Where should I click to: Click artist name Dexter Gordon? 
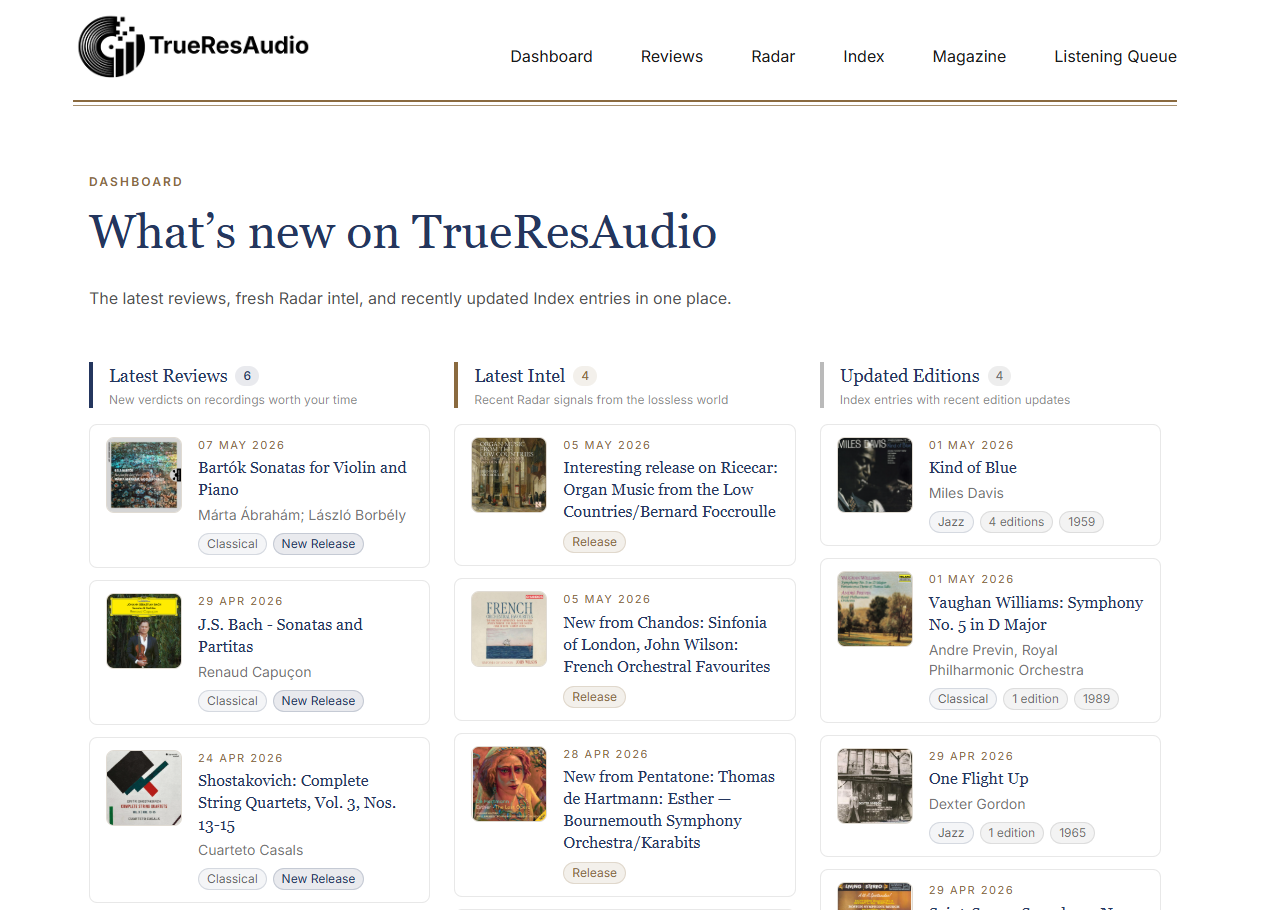click(977, 804)
